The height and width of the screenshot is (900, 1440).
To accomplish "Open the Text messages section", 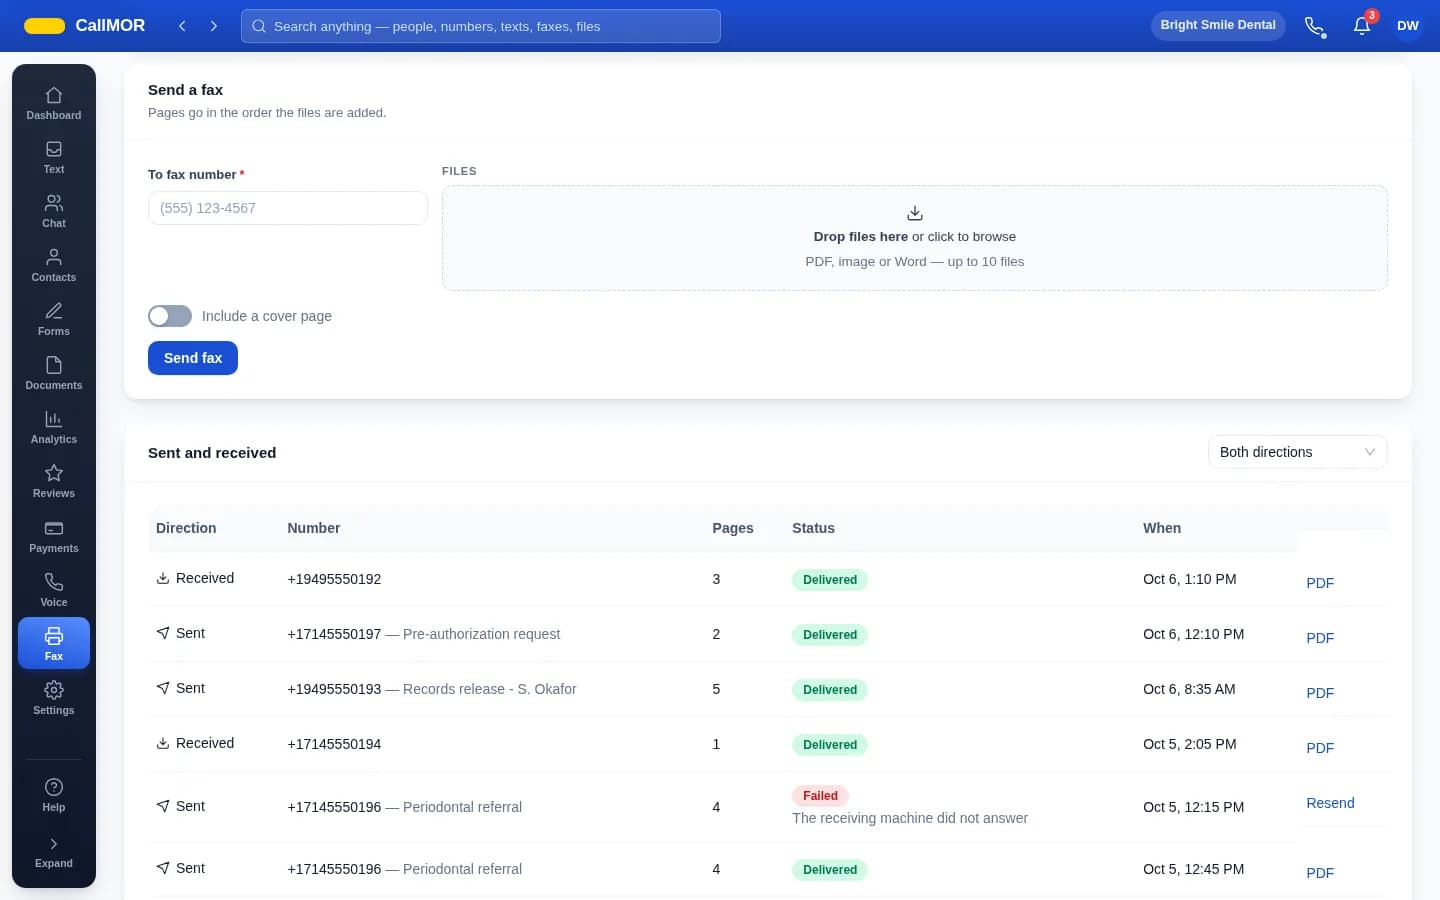I will (54, 157).
